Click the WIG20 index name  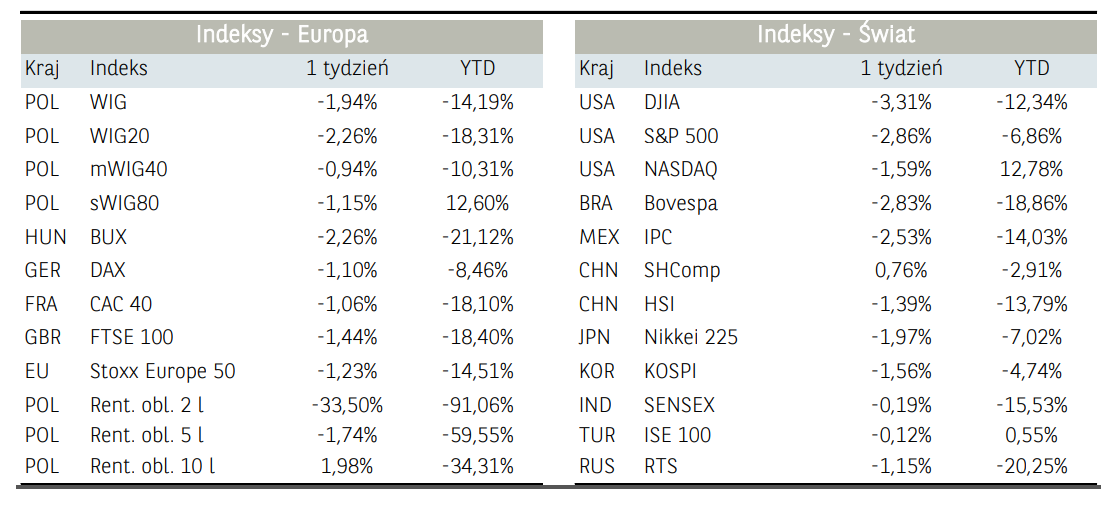(119, 136)
